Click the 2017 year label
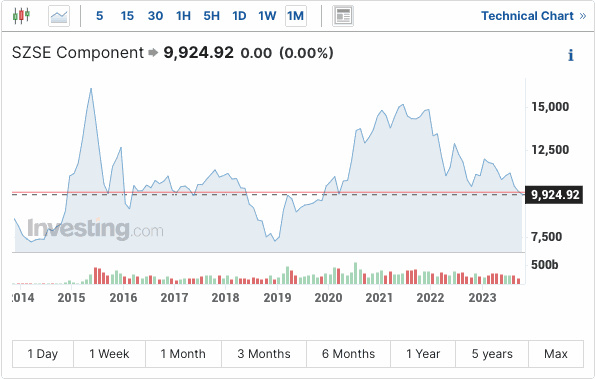The width and height of the screenshot is (595, 379). pyautogui.click(x=174, y=297)
